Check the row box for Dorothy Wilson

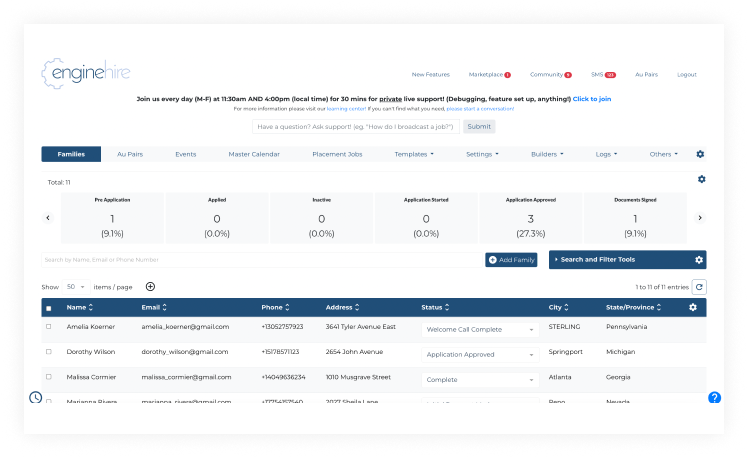(49, 352)
